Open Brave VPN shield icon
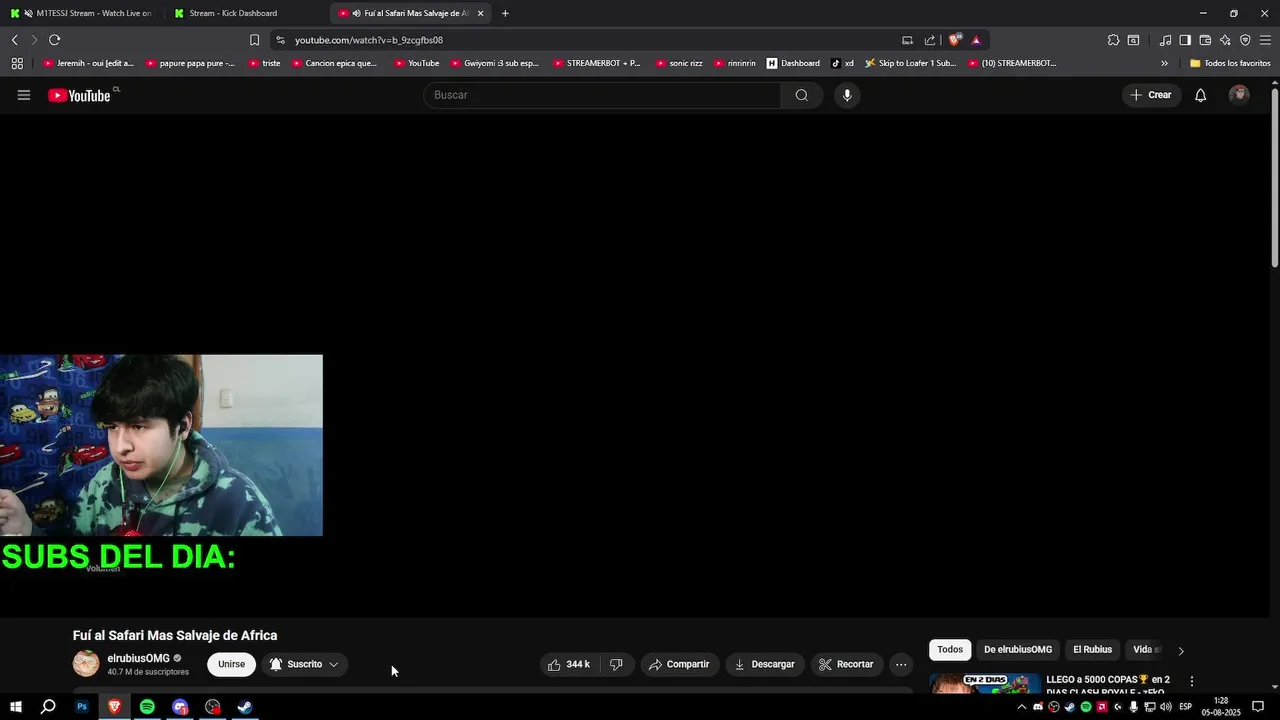This screenshot has height=720, width=1280. point(1245,40)
